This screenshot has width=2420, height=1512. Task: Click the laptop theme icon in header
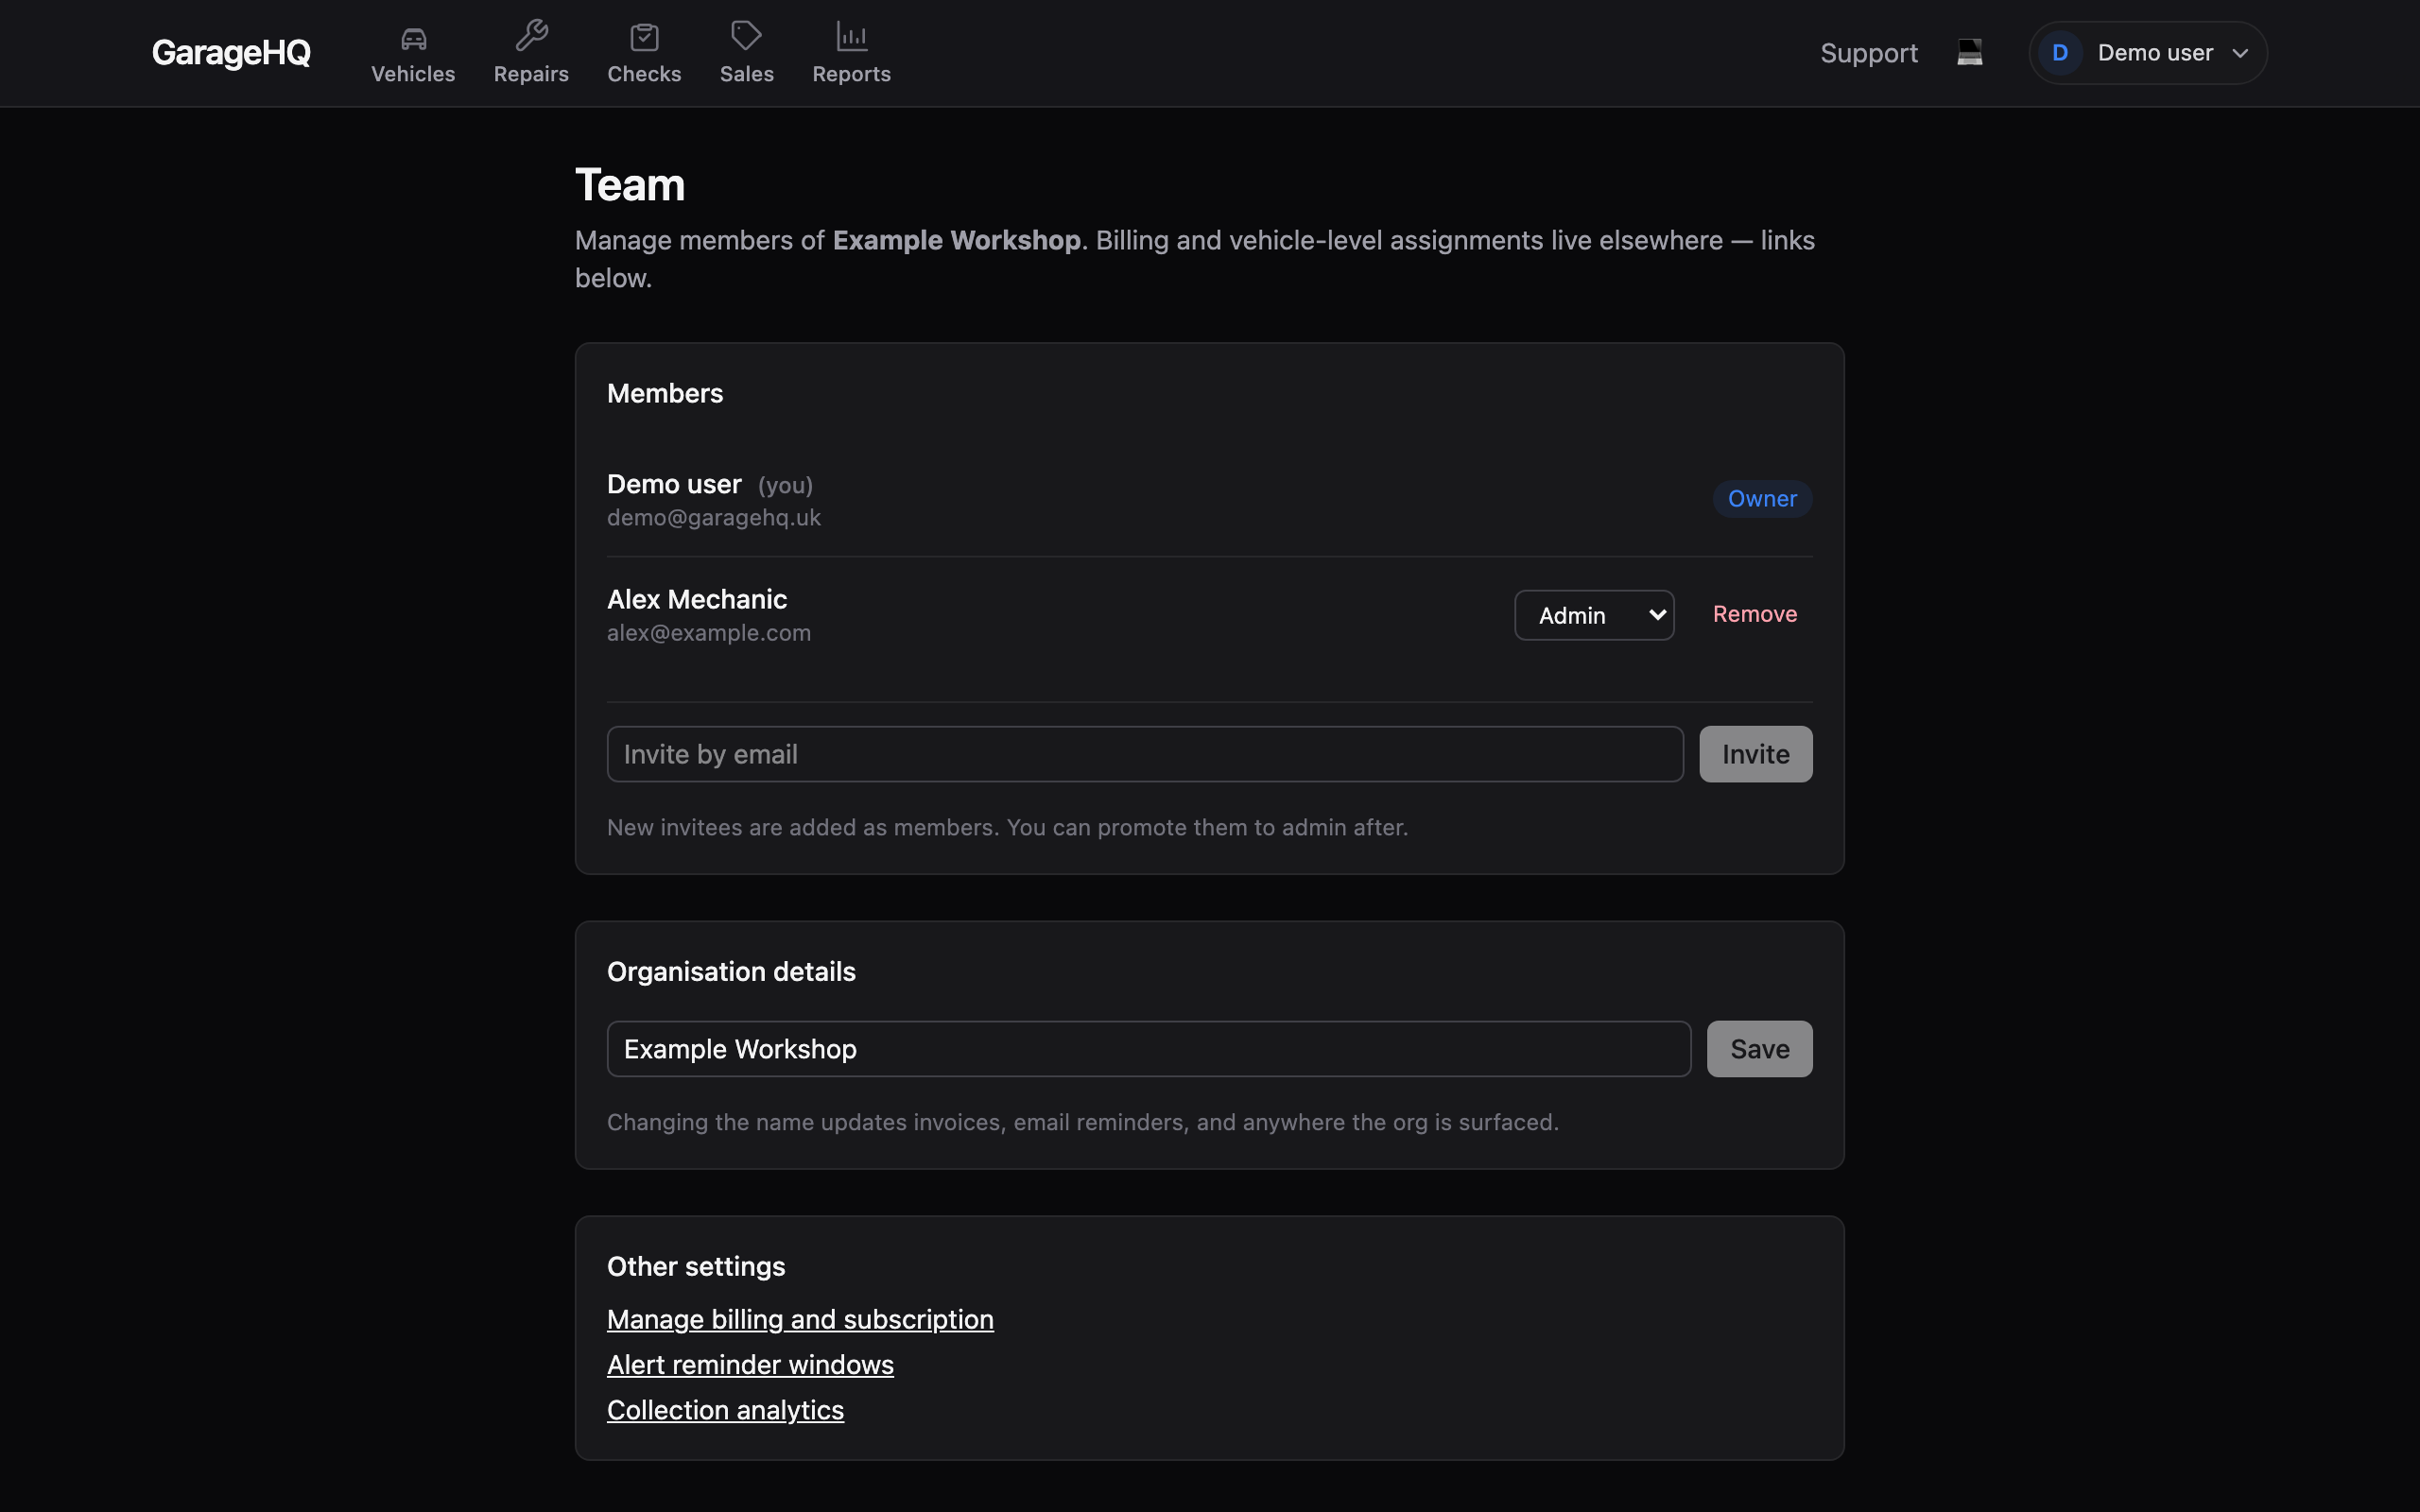coord(1969,52)
